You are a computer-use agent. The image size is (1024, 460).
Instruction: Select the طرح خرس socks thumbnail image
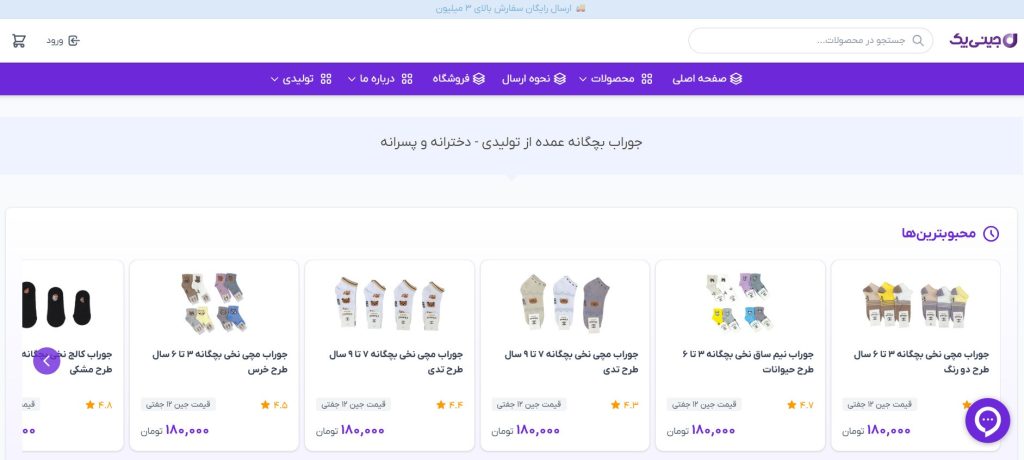point(214,301)
